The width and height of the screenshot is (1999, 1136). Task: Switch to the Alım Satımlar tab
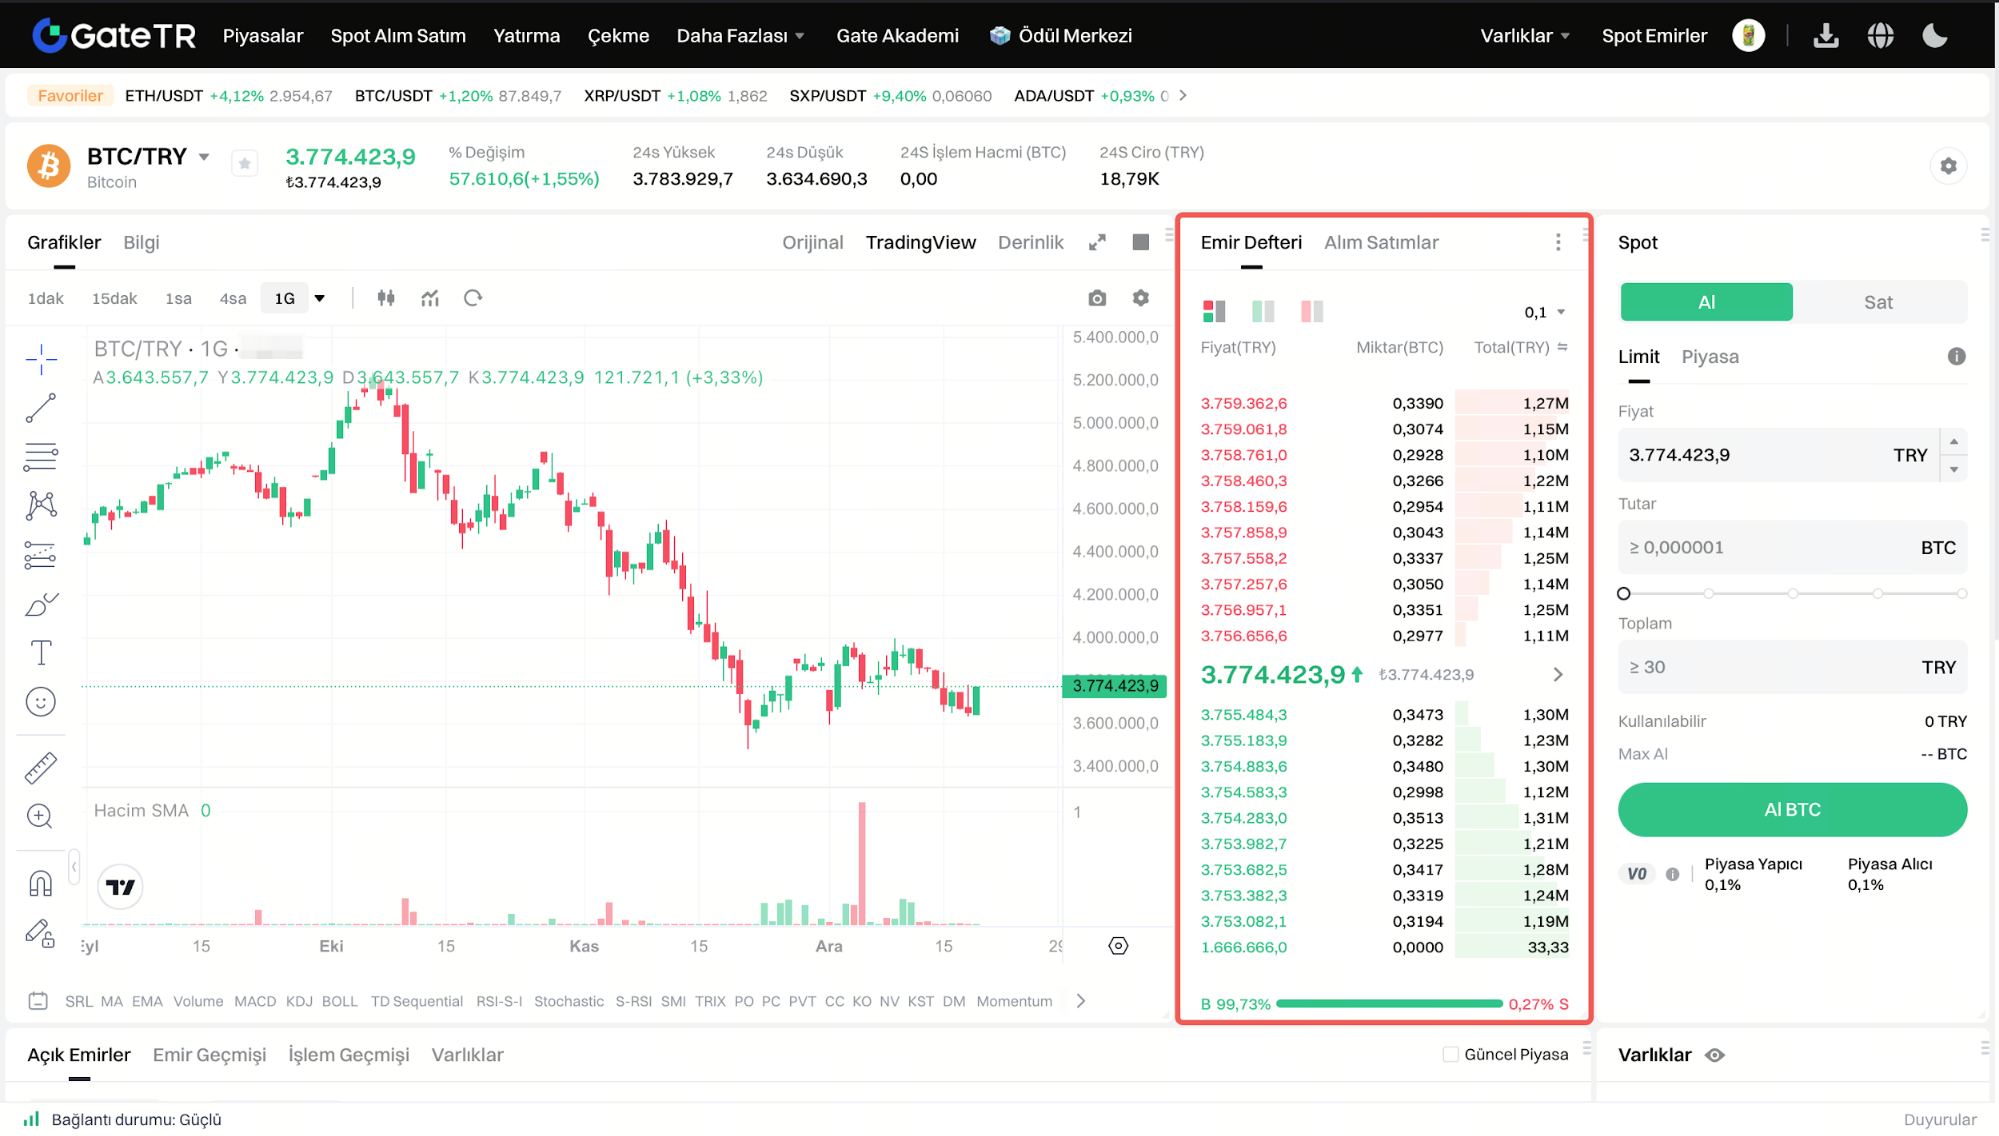pyautogui.click(x=1381, y=242)
